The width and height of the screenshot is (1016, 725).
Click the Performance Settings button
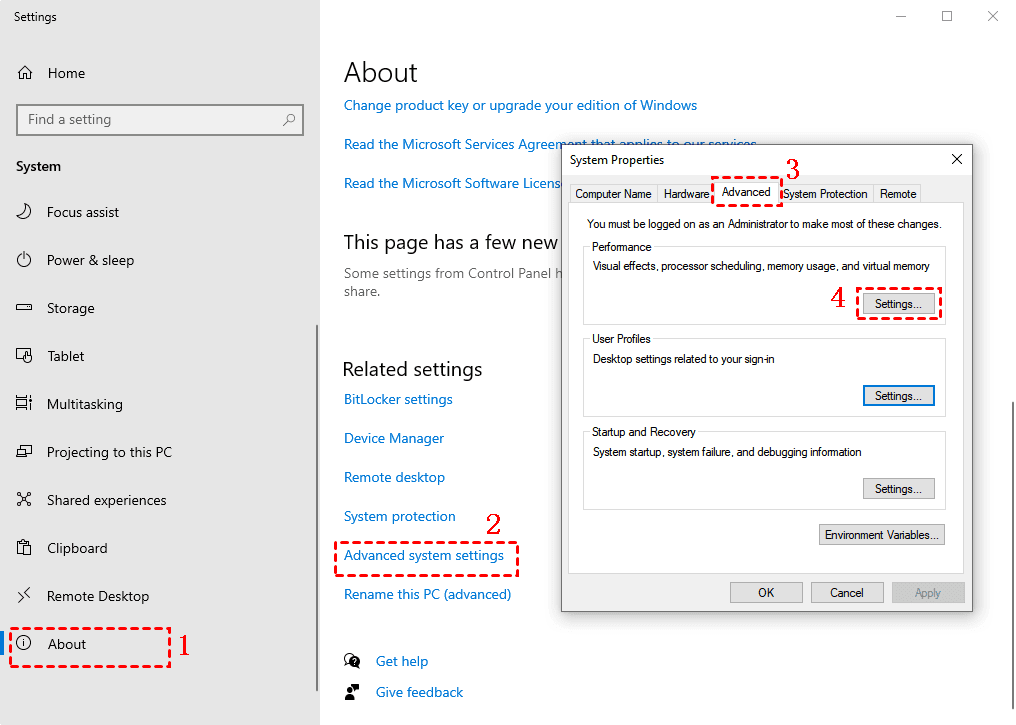tap(898, 303)
